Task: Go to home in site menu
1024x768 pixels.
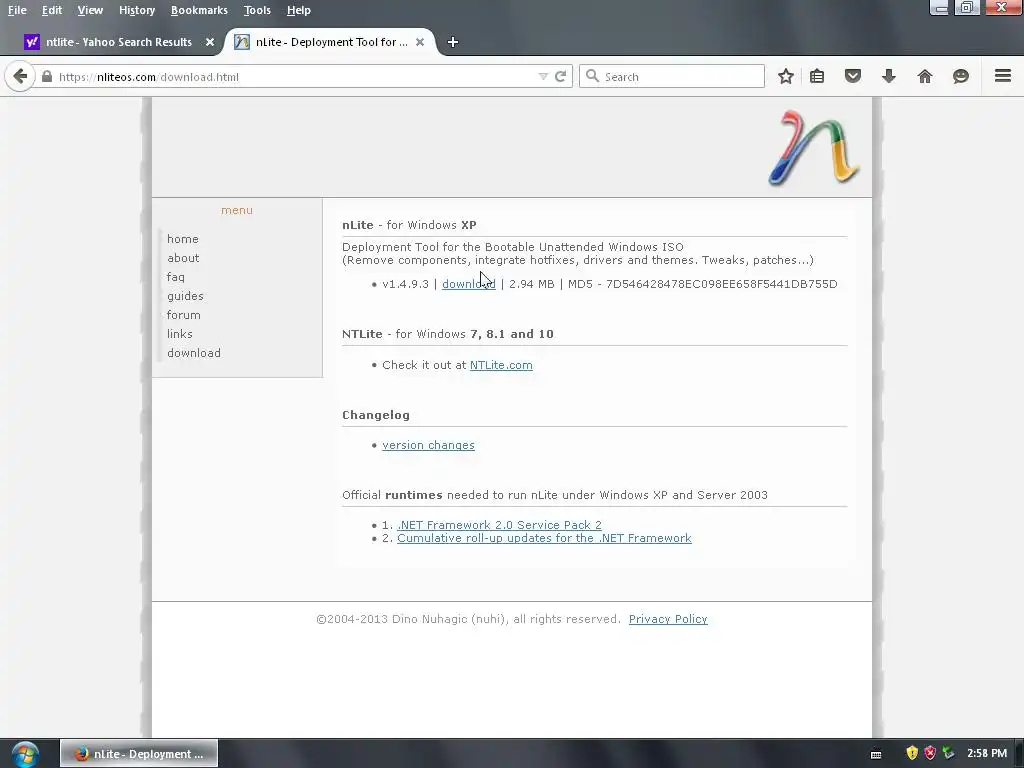Action: click(183, 239)
